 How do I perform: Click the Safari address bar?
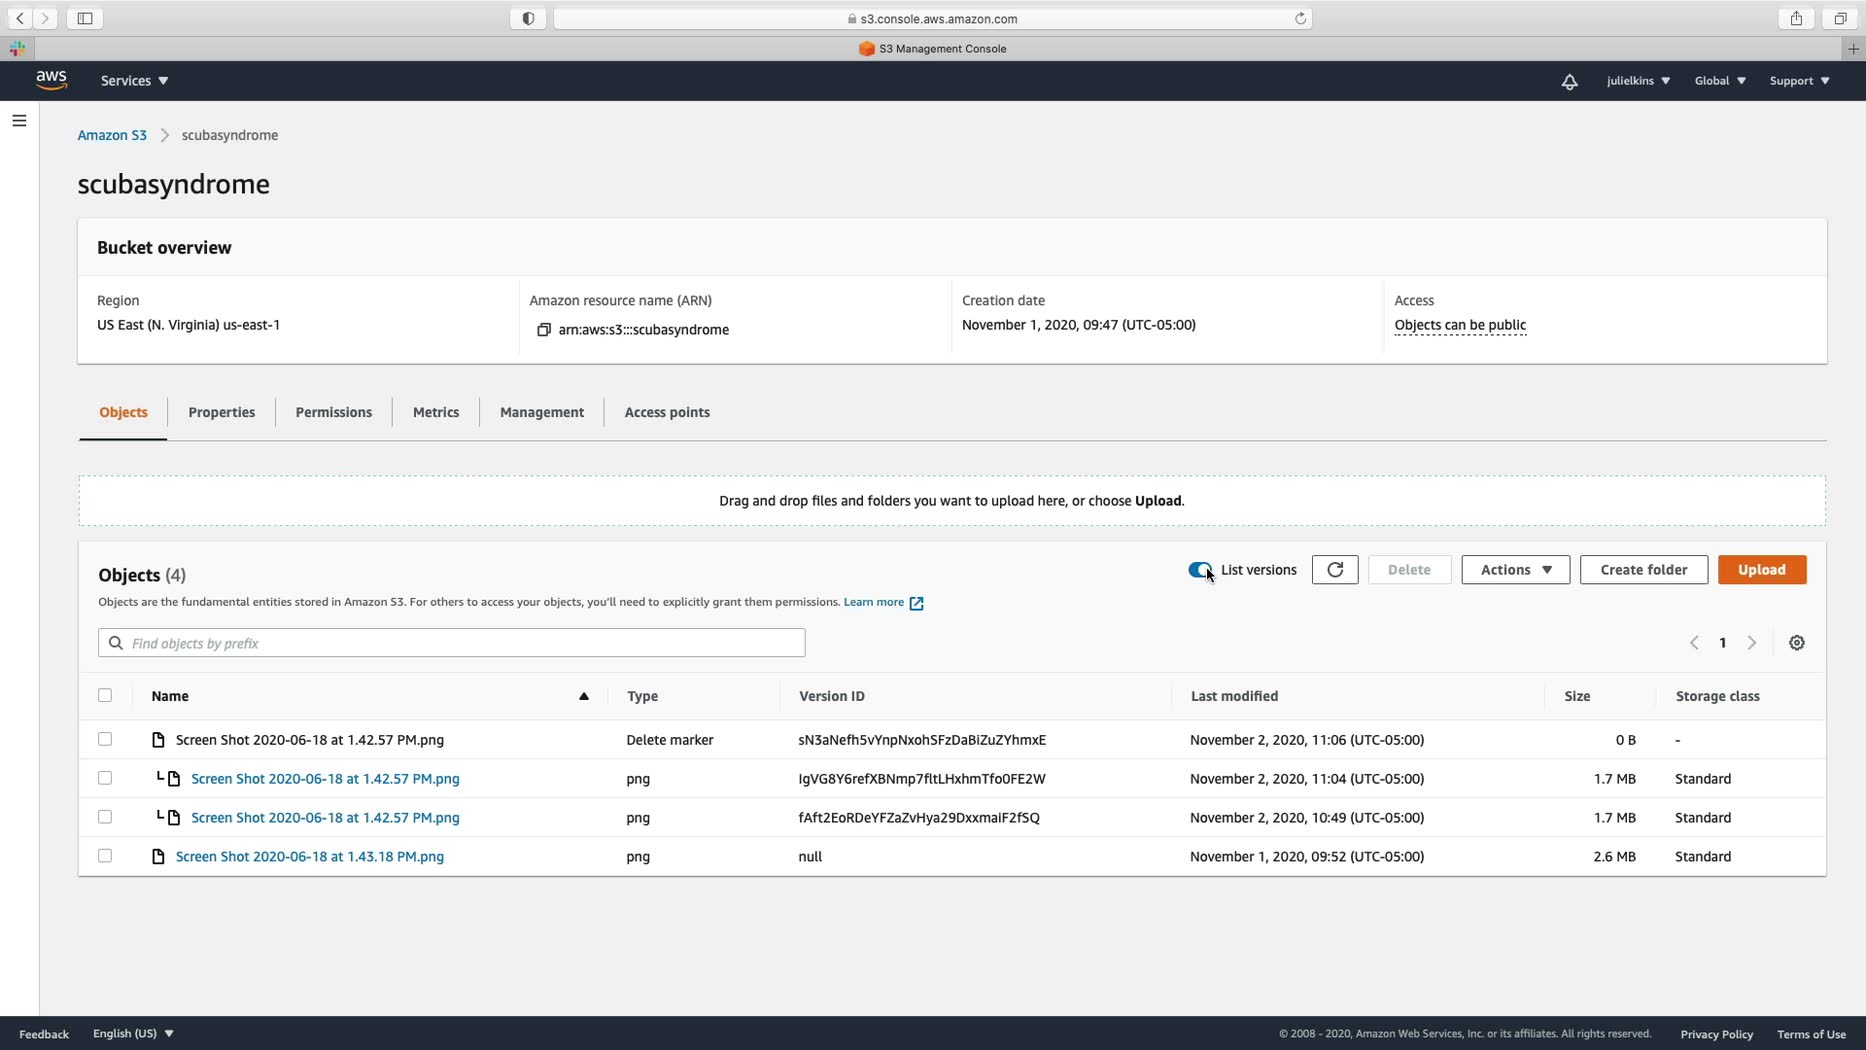click(932, 18)
